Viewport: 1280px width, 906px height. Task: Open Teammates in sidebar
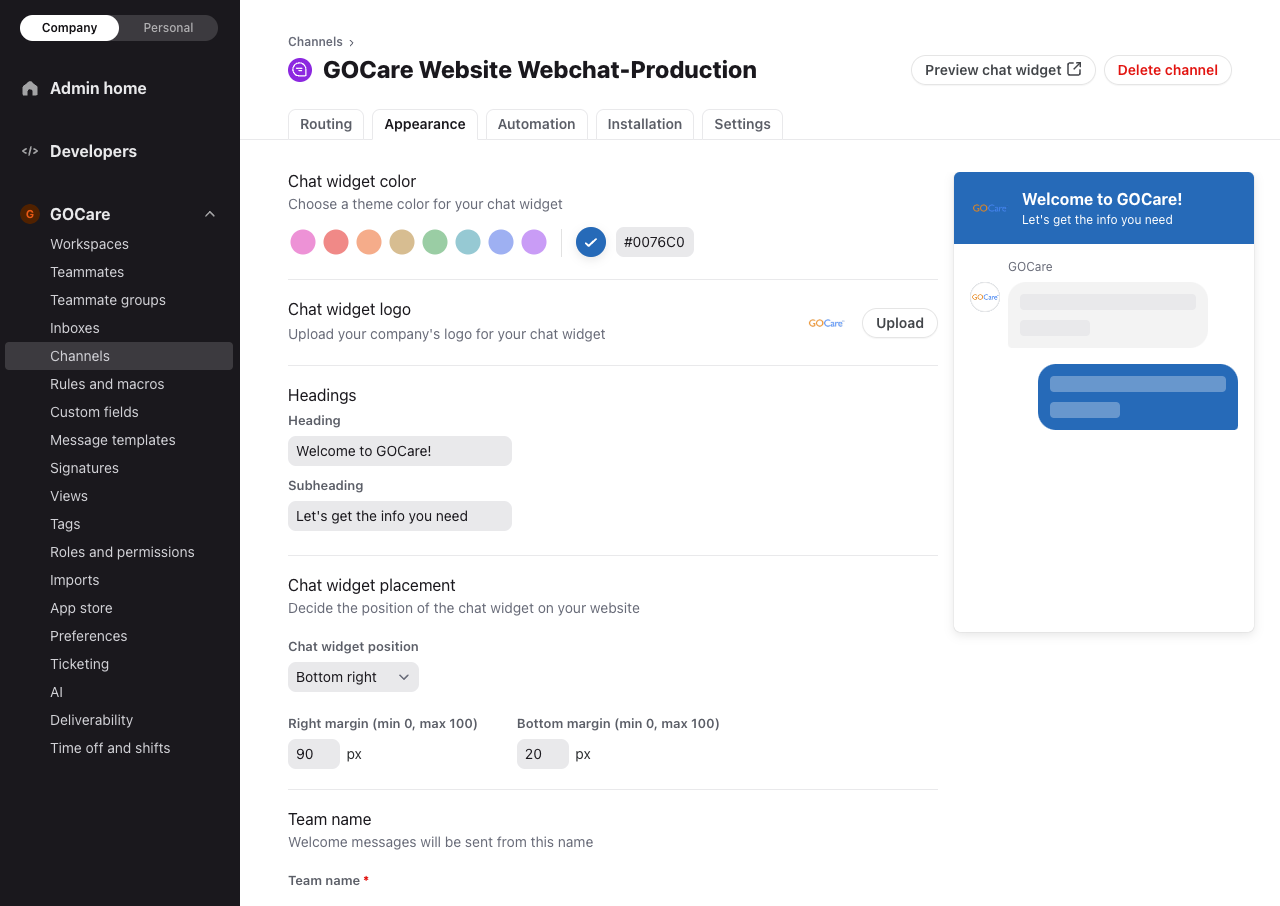(x=119, y=272)
